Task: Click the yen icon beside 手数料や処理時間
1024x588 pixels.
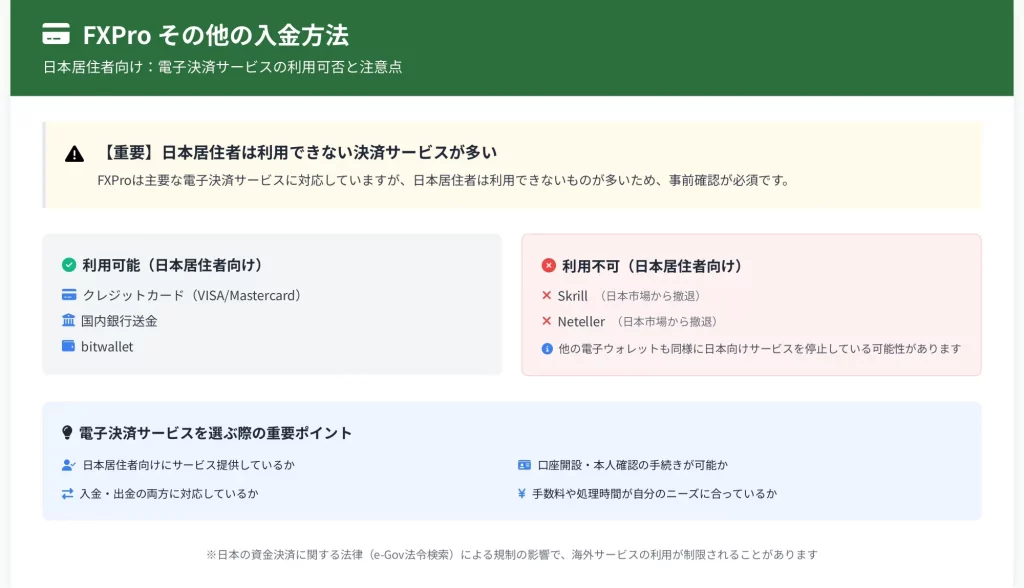Action: pyautogui.click(x=523, y=493)
